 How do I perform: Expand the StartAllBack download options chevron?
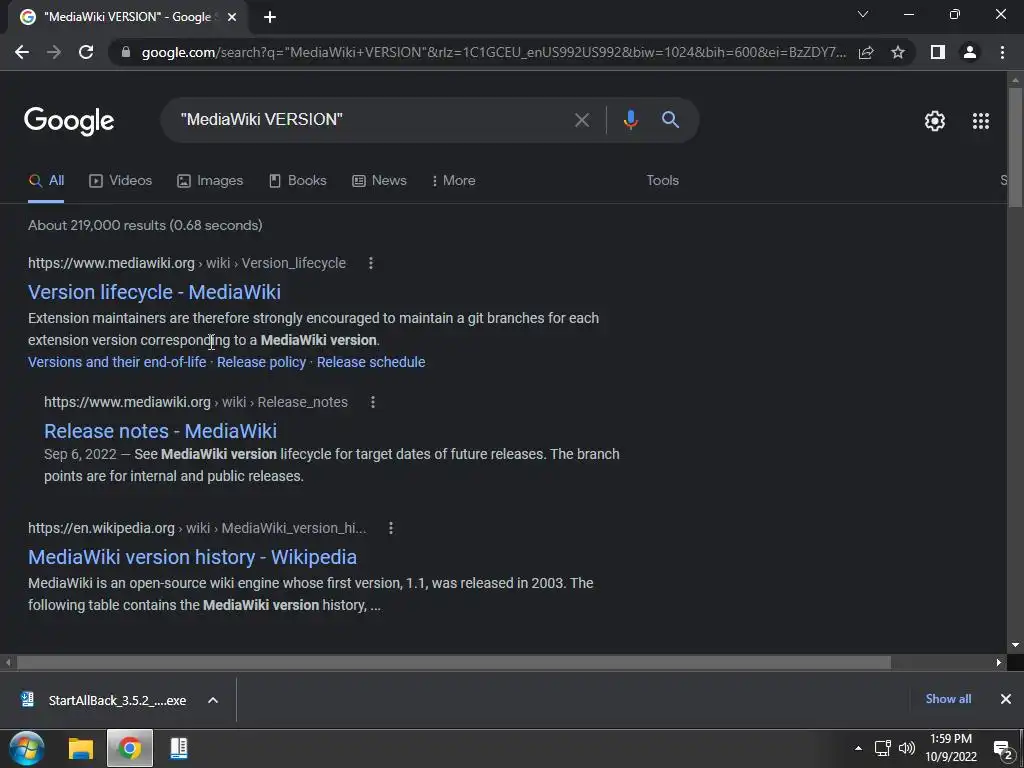[213, 700]
